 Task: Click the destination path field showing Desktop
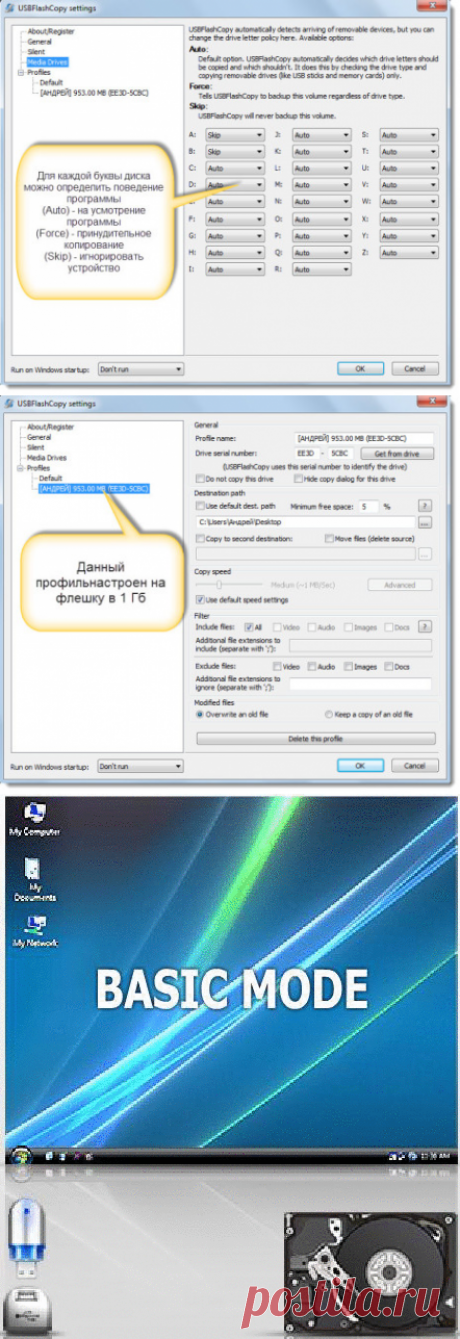[x=305, y=522]
